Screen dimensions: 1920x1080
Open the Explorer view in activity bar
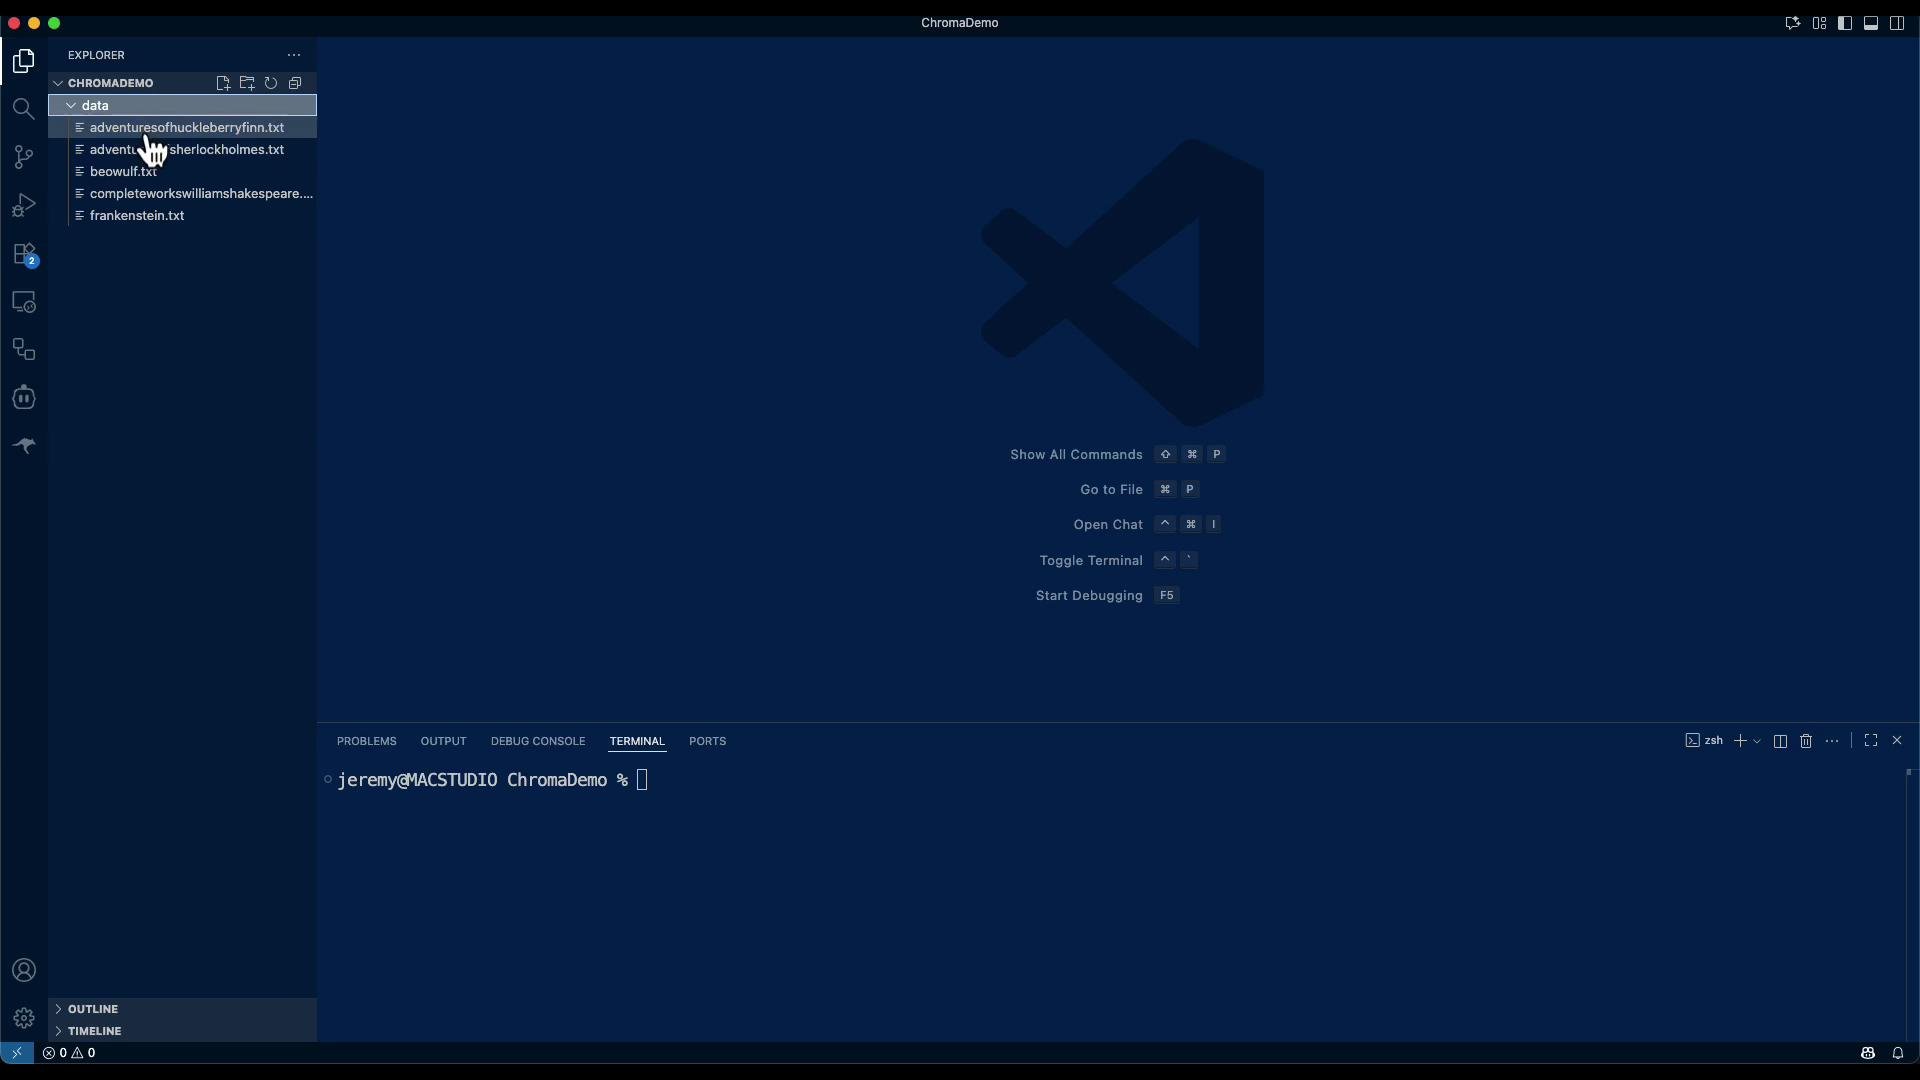[24, 61]
